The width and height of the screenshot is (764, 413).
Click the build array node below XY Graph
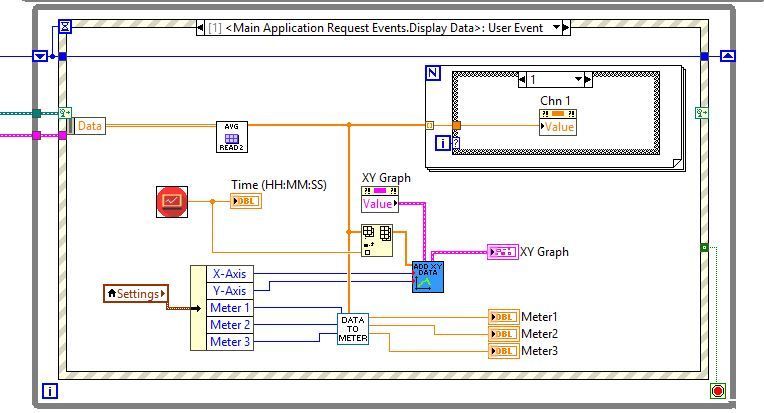(x=376, y=241)
